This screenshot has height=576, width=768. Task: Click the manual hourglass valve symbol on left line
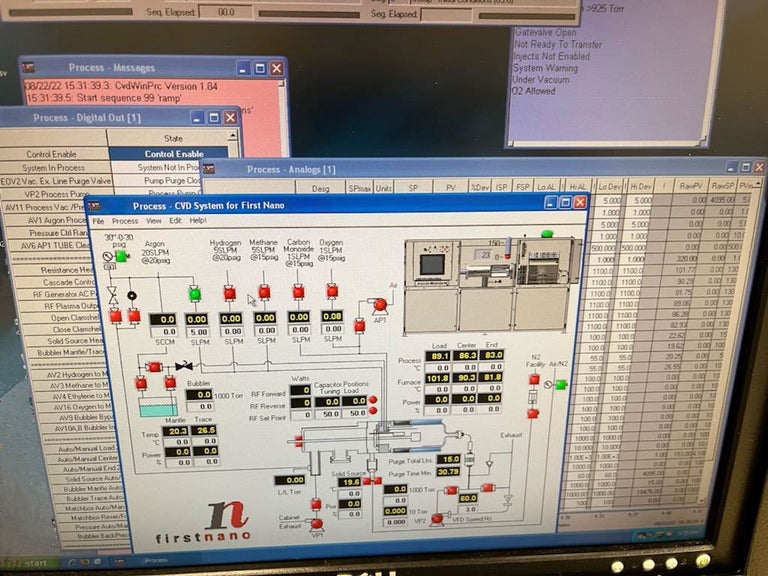pyautogui.click(x=113, y=295)
